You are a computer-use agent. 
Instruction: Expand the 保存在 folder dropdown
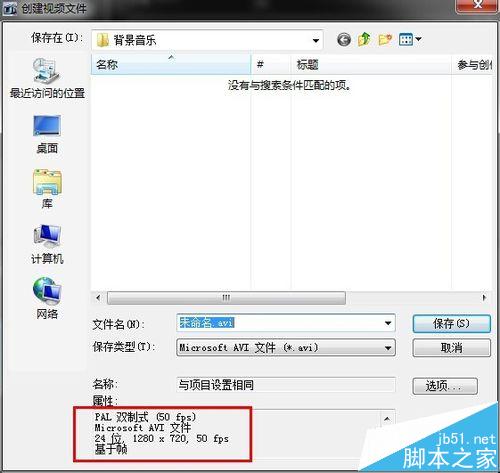315,41
